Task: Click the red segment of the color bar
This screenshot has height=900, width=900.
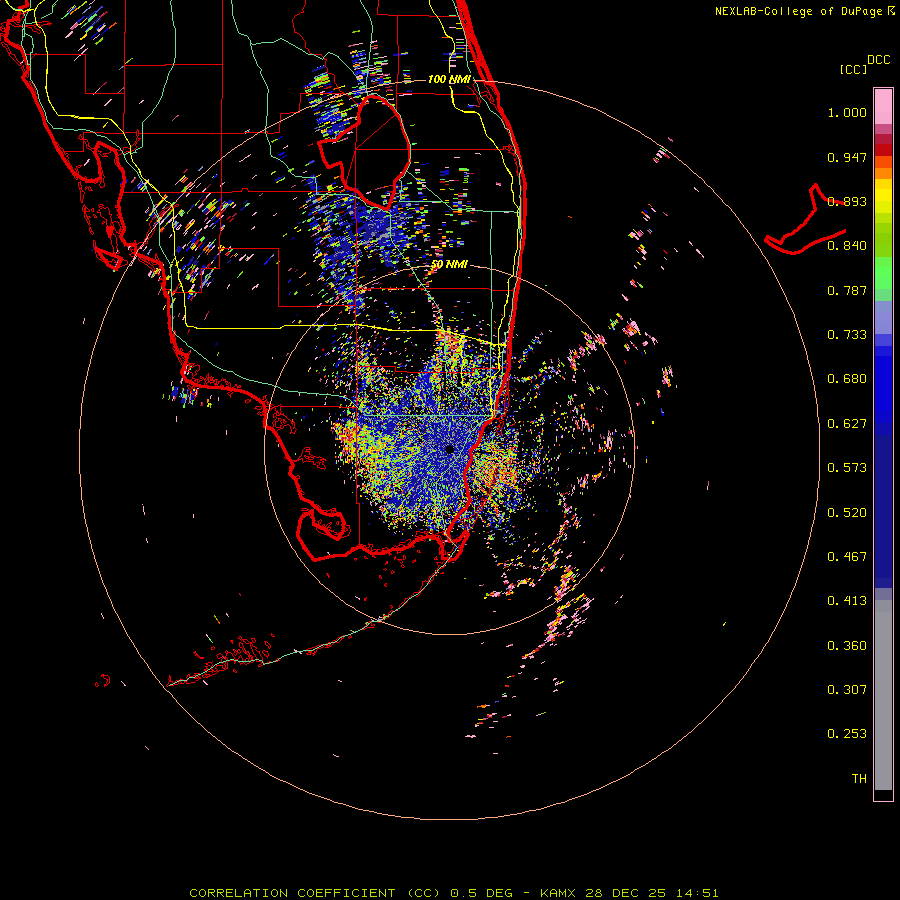Action: point(883,150)
